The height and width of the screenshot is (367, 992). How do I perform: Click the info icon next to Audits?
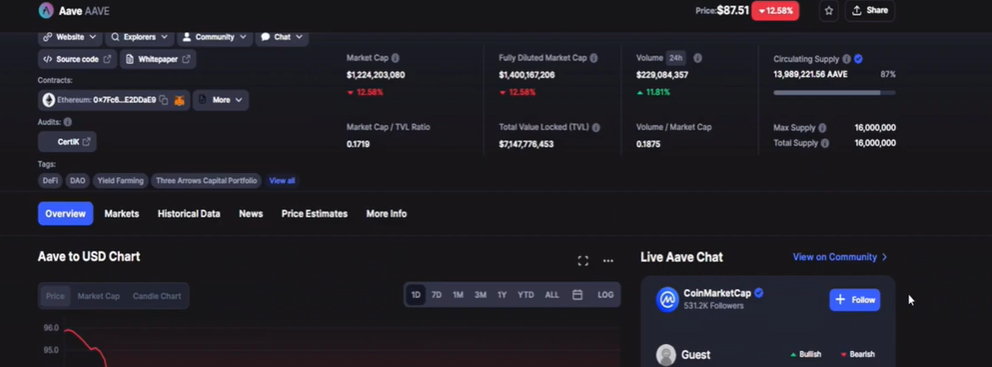pyautogui.click(x=68, y=122)
